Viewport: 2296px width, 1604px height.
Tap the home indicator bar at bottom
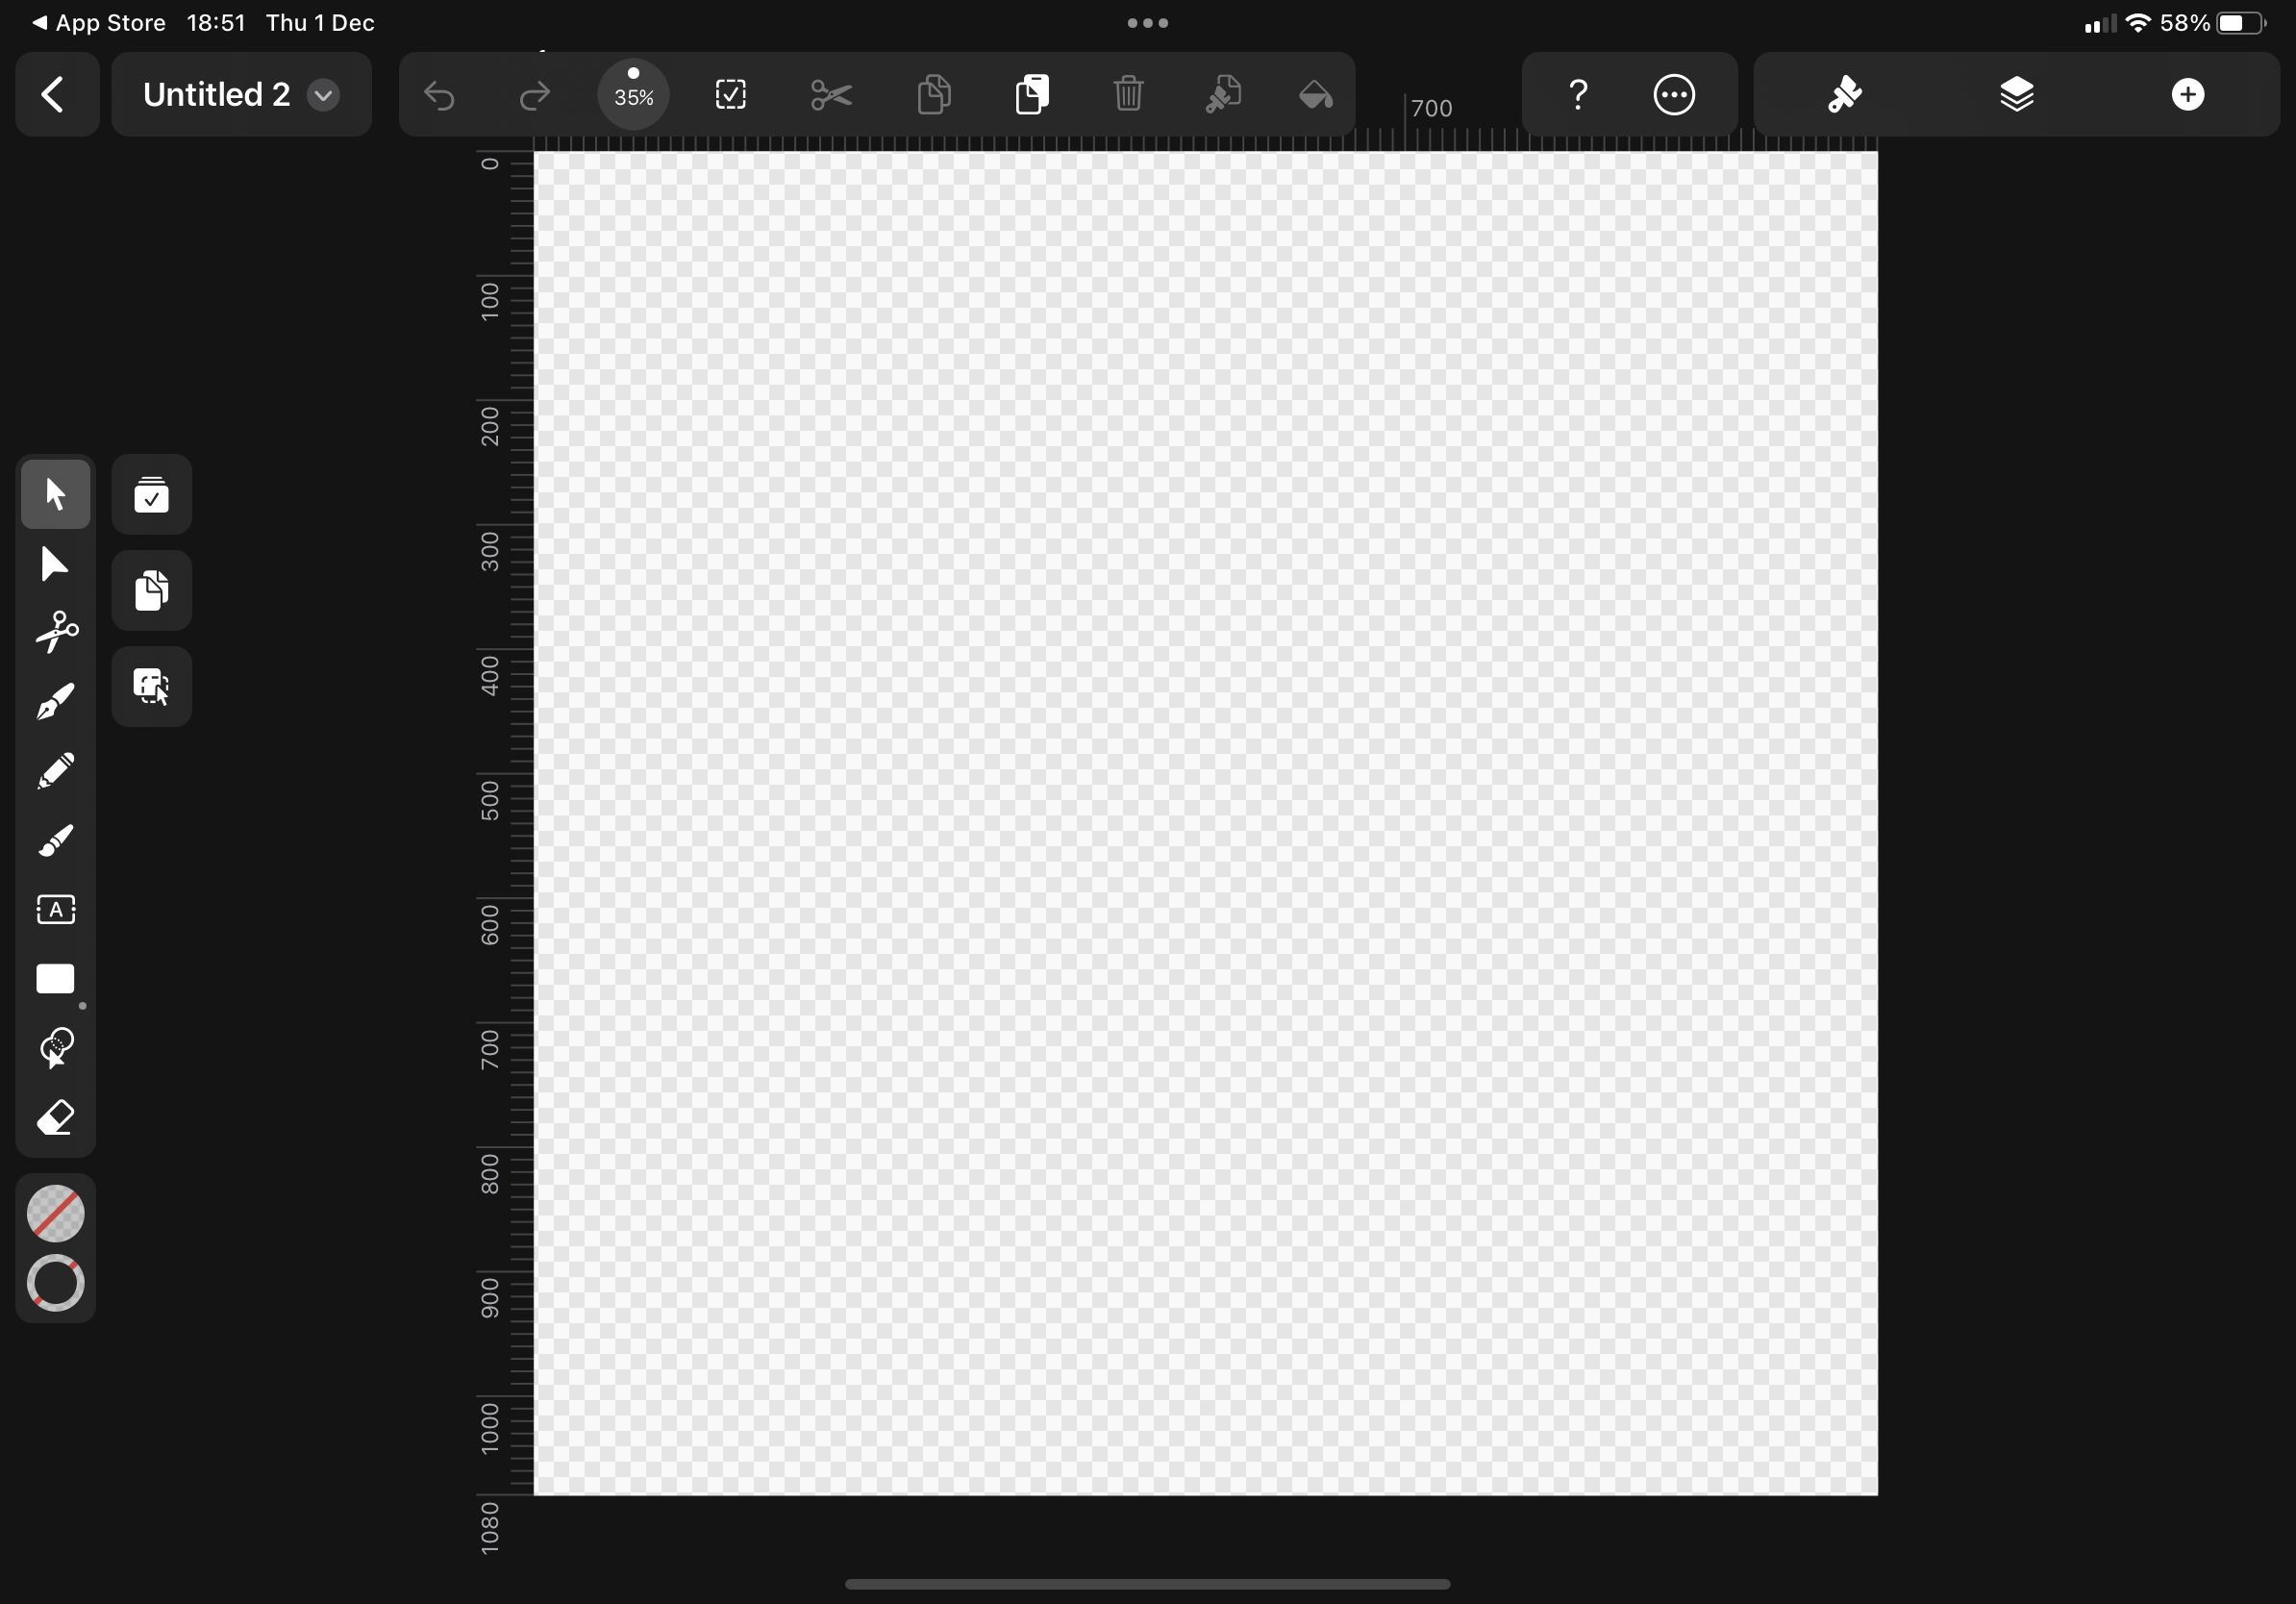(x=1148, y=1584)
